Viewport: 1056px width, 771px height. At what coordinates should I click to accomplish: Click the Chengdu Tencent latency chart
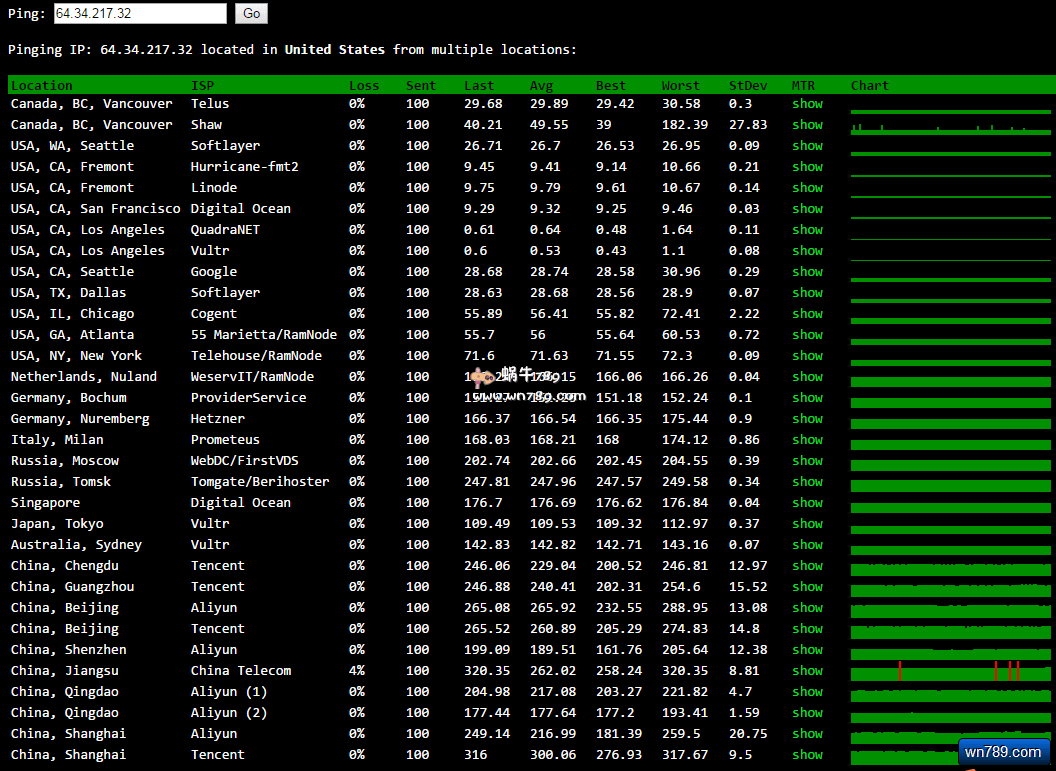pos(950,567)
